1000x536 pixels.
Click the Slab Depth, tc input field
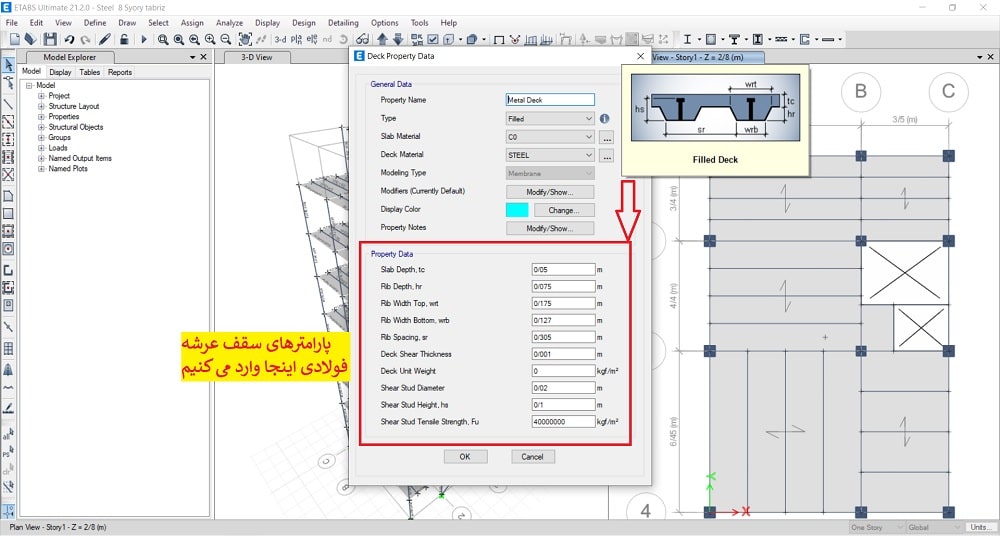coord(563,270)
